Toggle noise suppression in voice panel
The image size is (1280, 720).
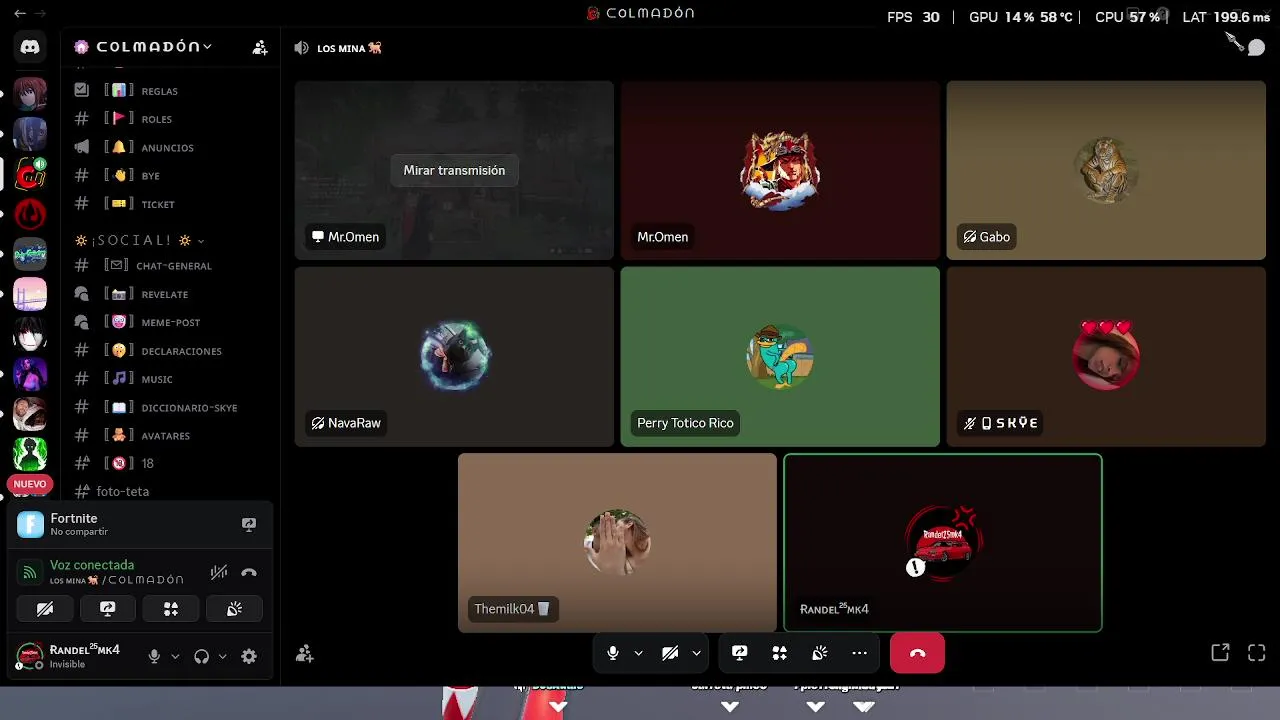[x=219, y=573]
